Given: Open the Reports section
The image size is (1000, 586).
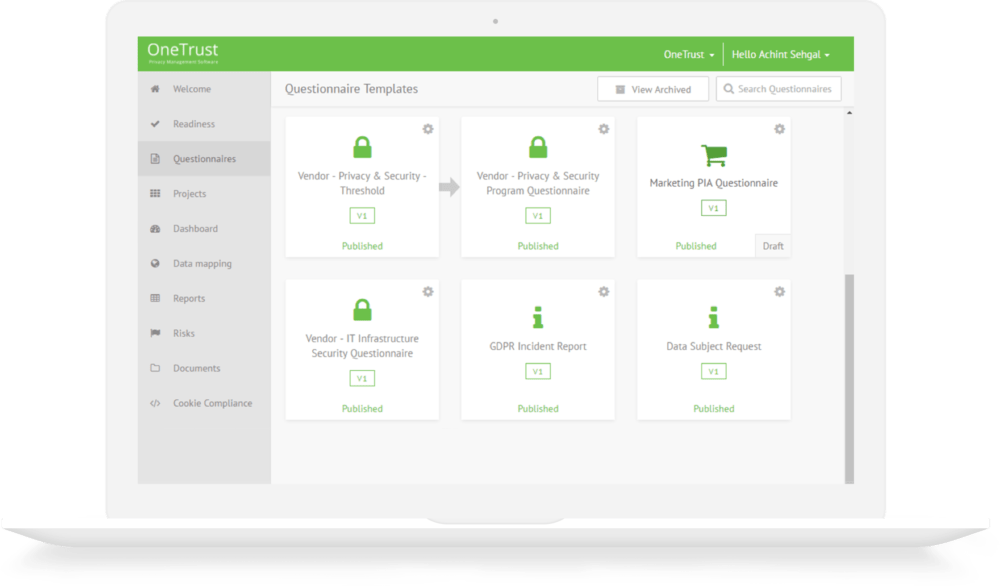Looking at the screenshot, I should (204, 298).
